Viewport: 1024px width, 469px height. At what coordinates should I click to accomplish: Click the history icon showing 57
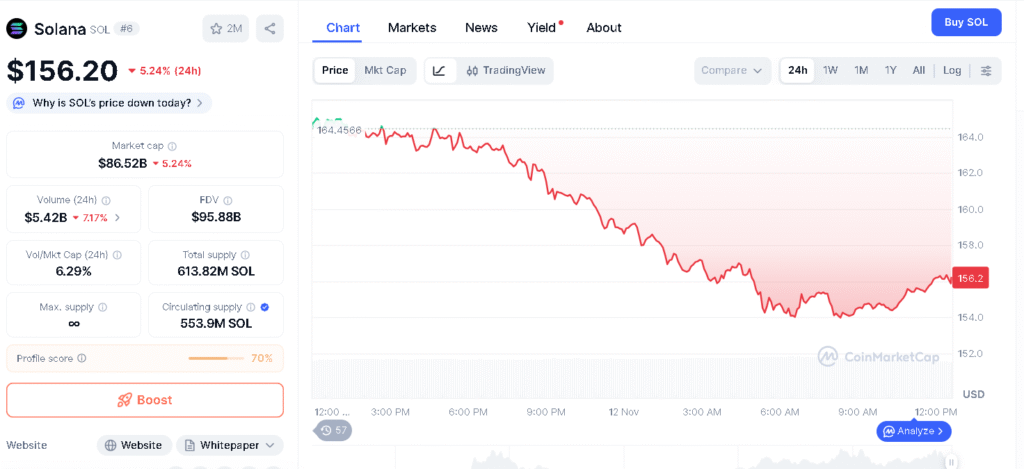[x=334, y=430]
